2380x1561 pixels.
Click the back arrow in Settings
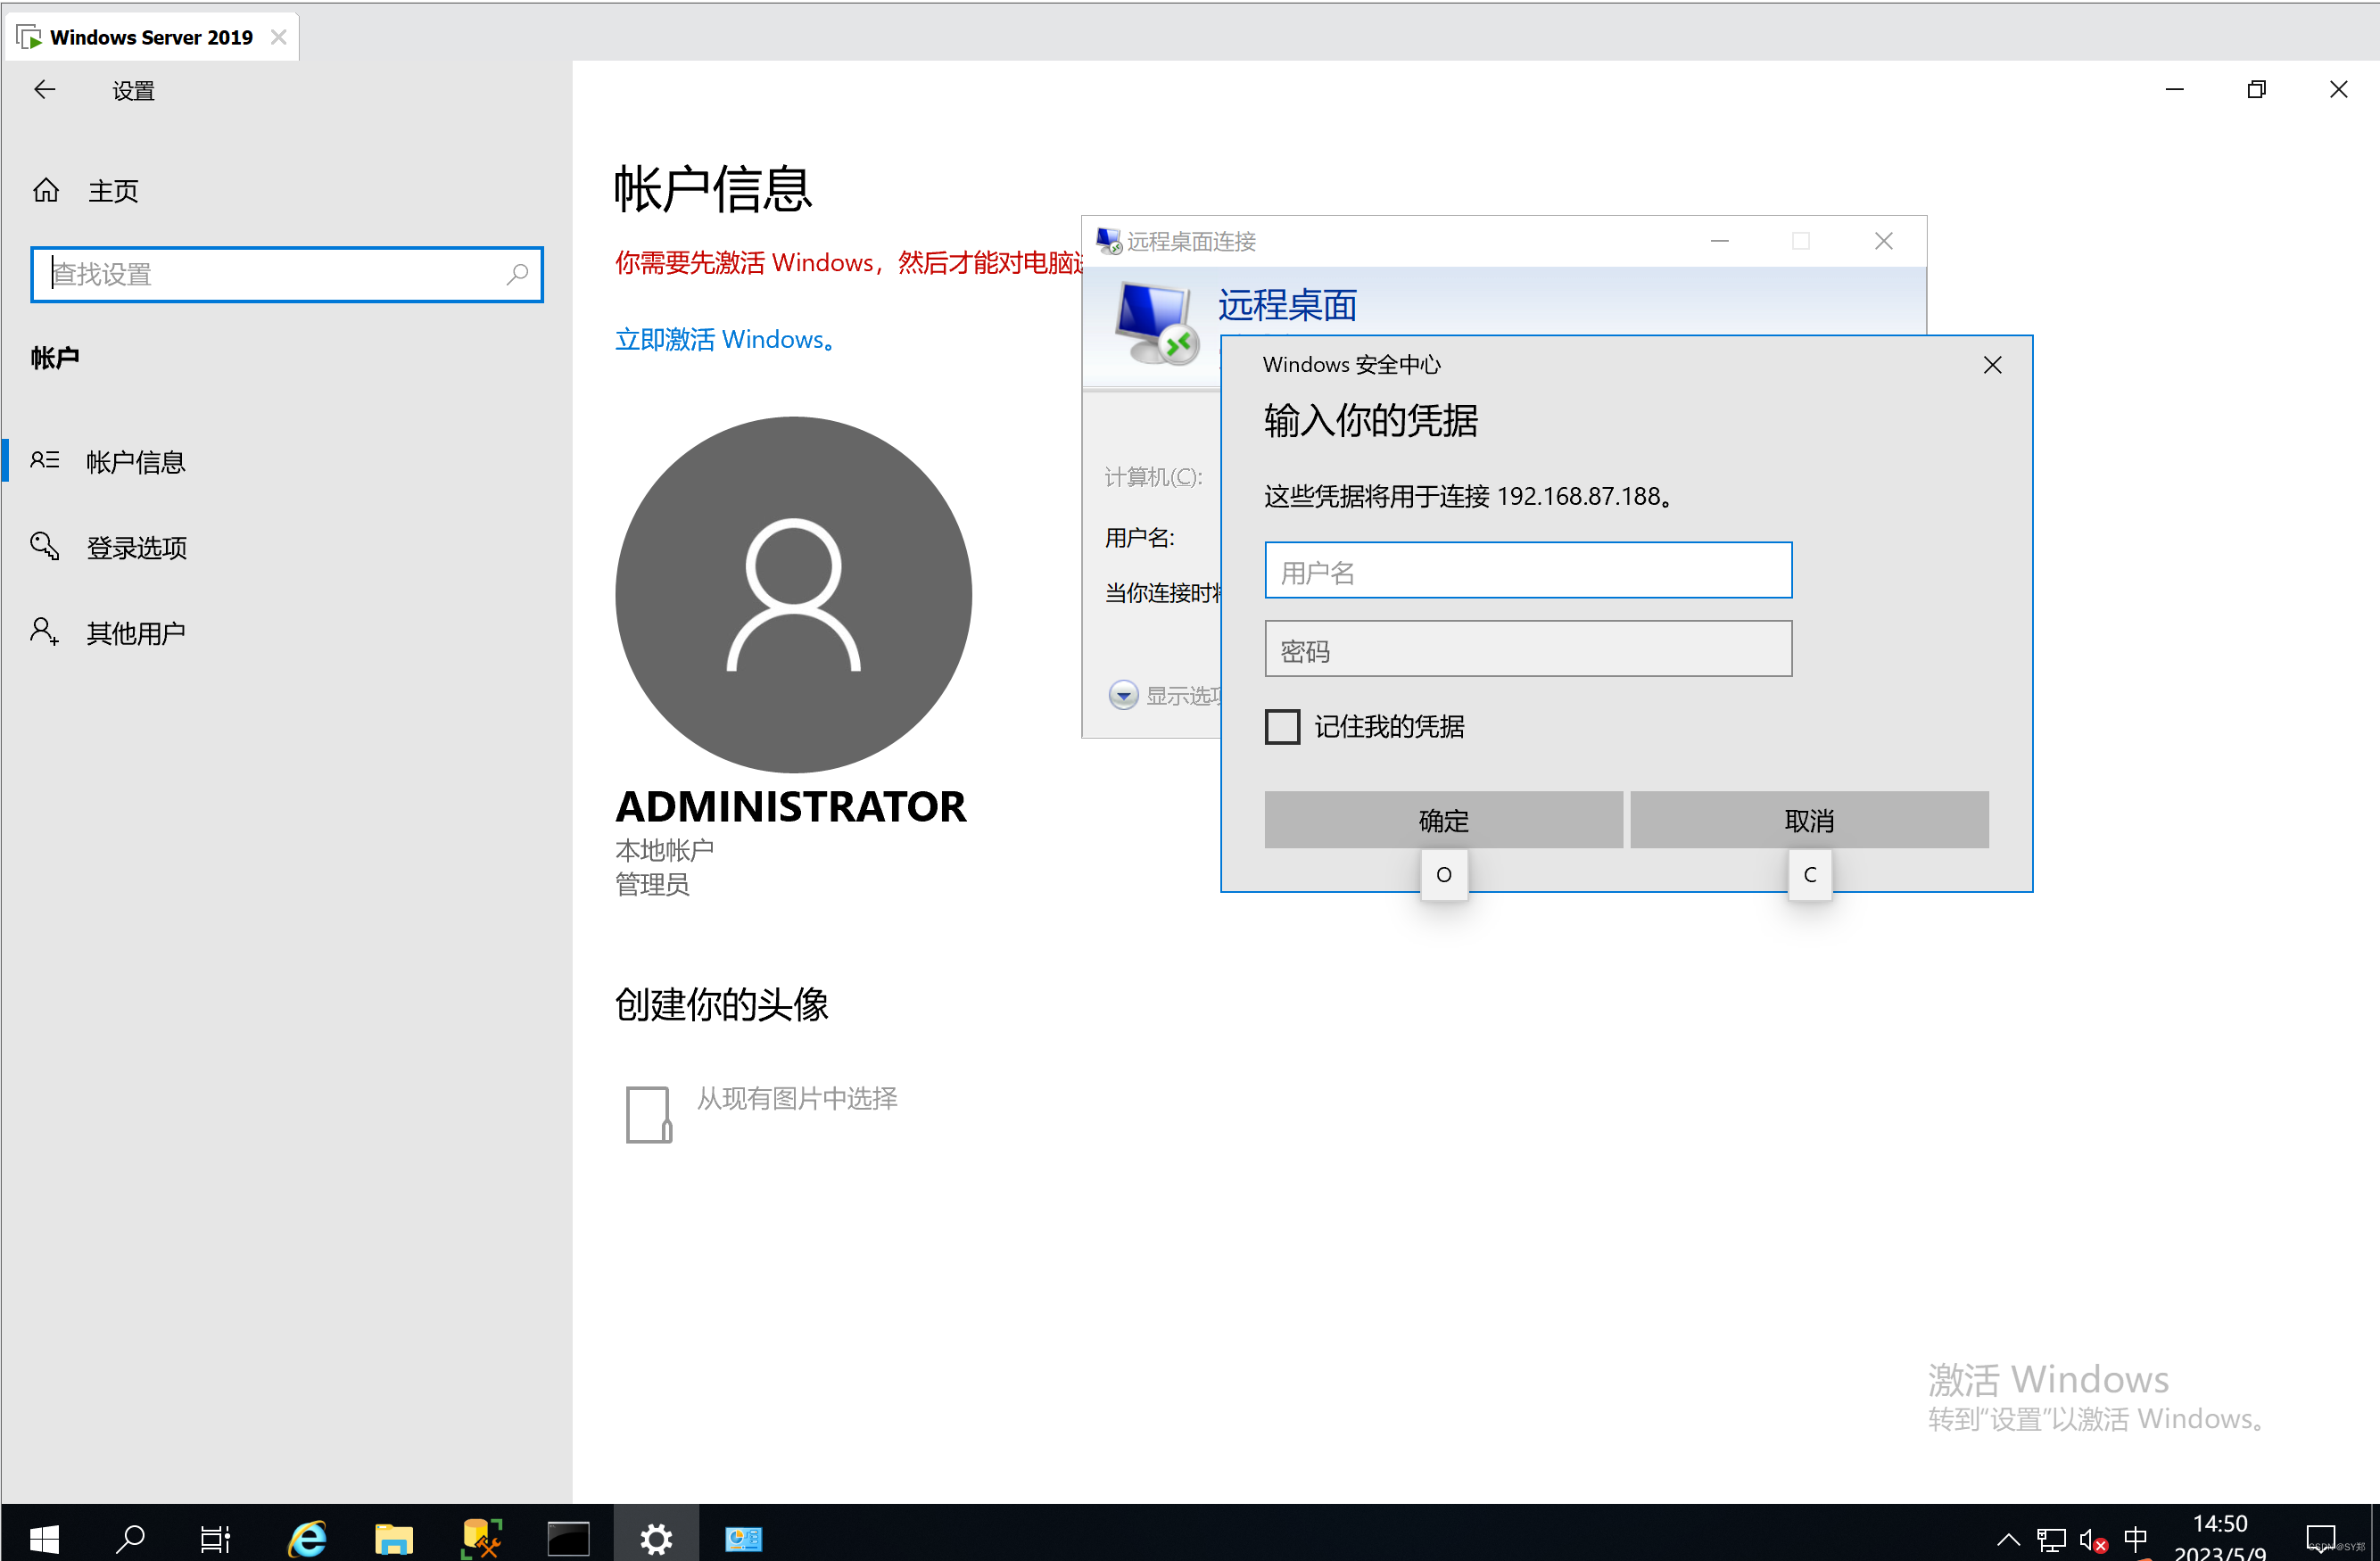[44, 90]
